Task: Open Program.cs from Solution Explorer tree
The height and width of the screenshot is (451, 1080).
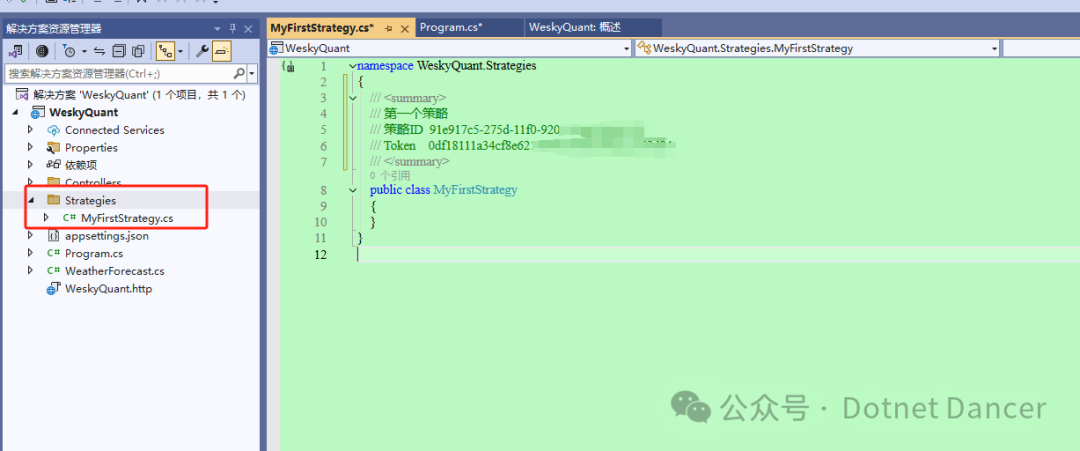Action: 94,253
